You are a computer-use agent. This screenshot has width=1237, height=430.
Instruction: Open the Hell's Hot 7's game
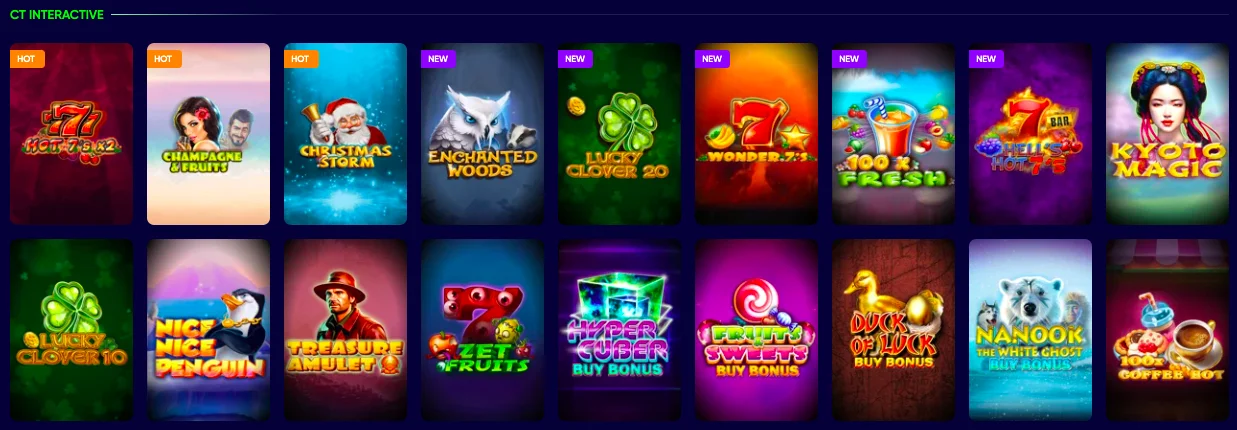[1030, 134]
